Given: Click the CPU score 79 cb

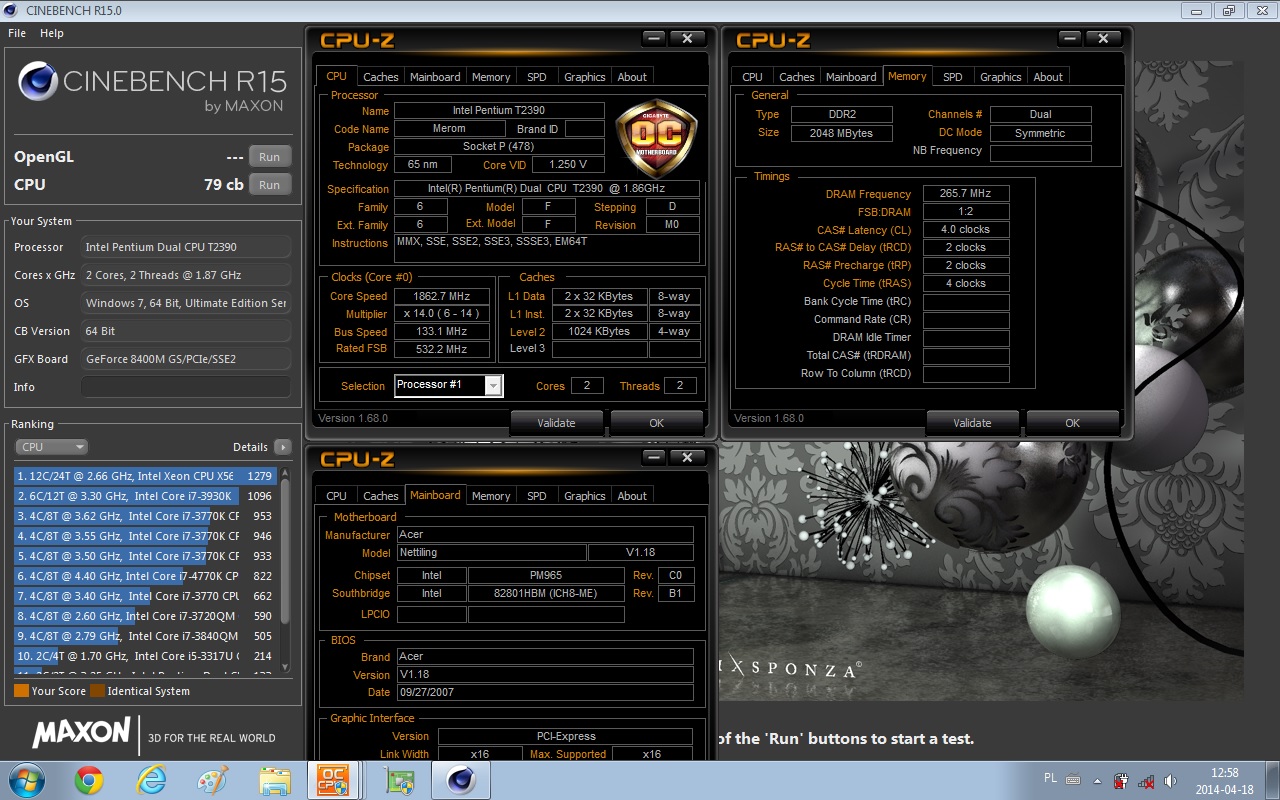Looking at the screenshot, I should pyautogui.click(x=223, y=185).
